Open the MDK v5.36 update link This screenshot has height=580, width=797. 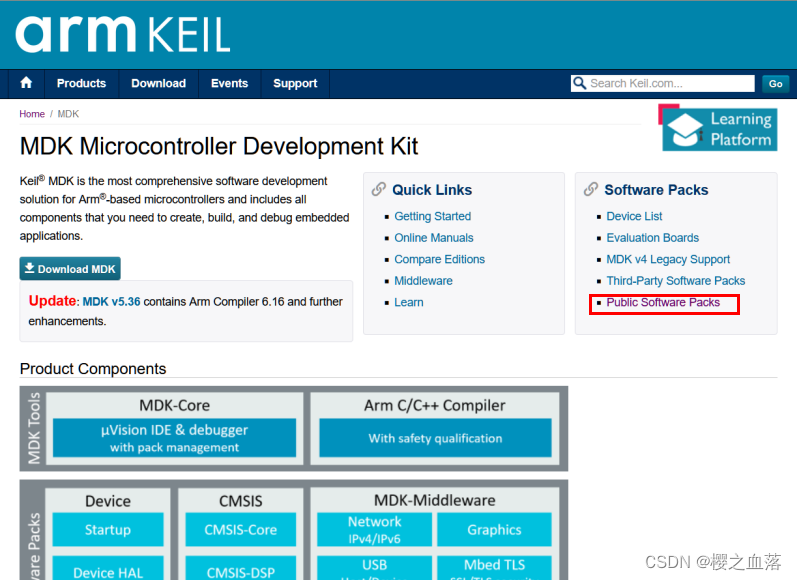point(111,301)
